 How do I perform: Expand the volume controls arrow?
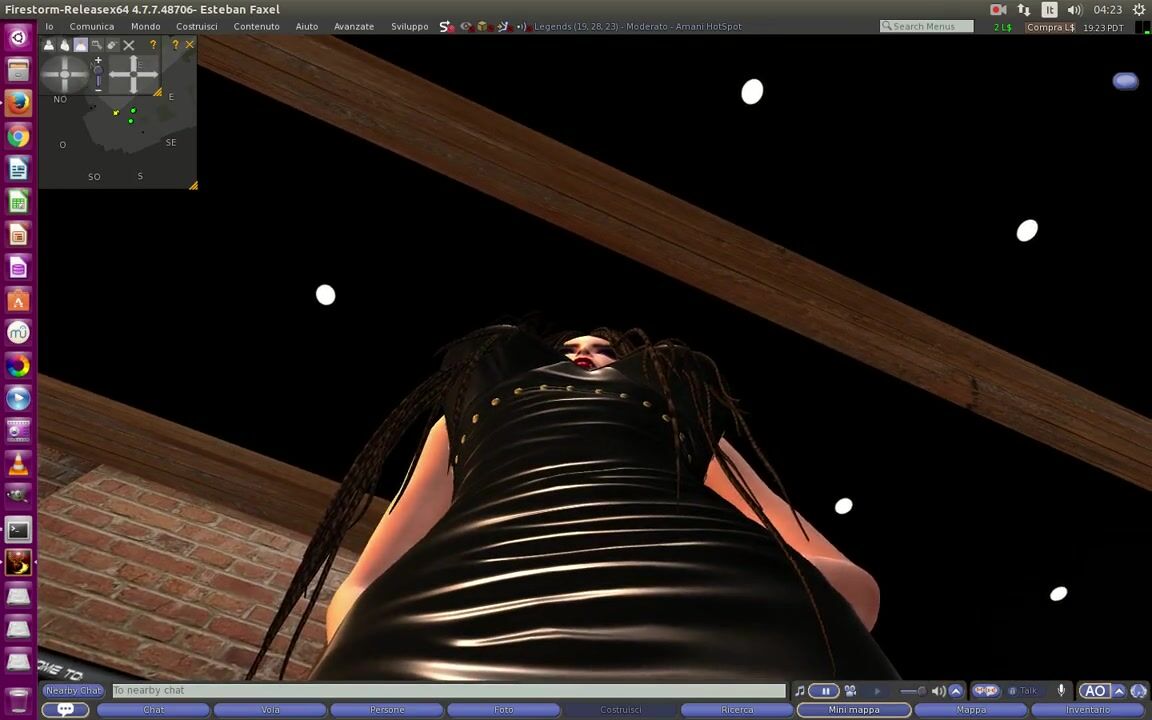point(955,691)
